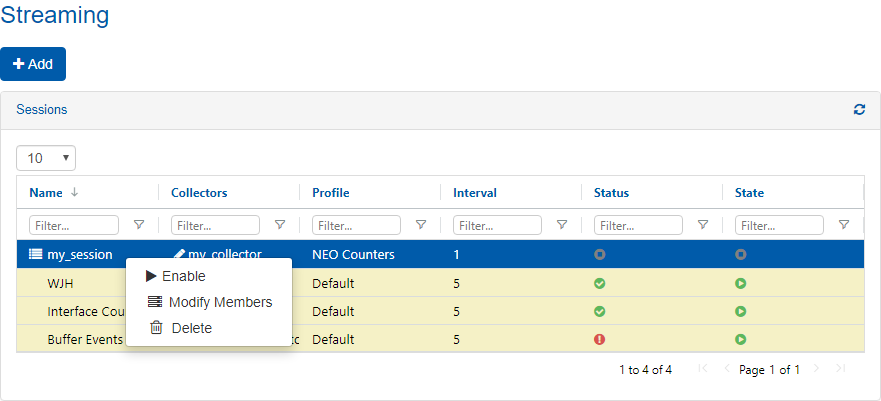Select Modify Members in the context menu
This screenshot has height=401, width=881.
point(219,302)
